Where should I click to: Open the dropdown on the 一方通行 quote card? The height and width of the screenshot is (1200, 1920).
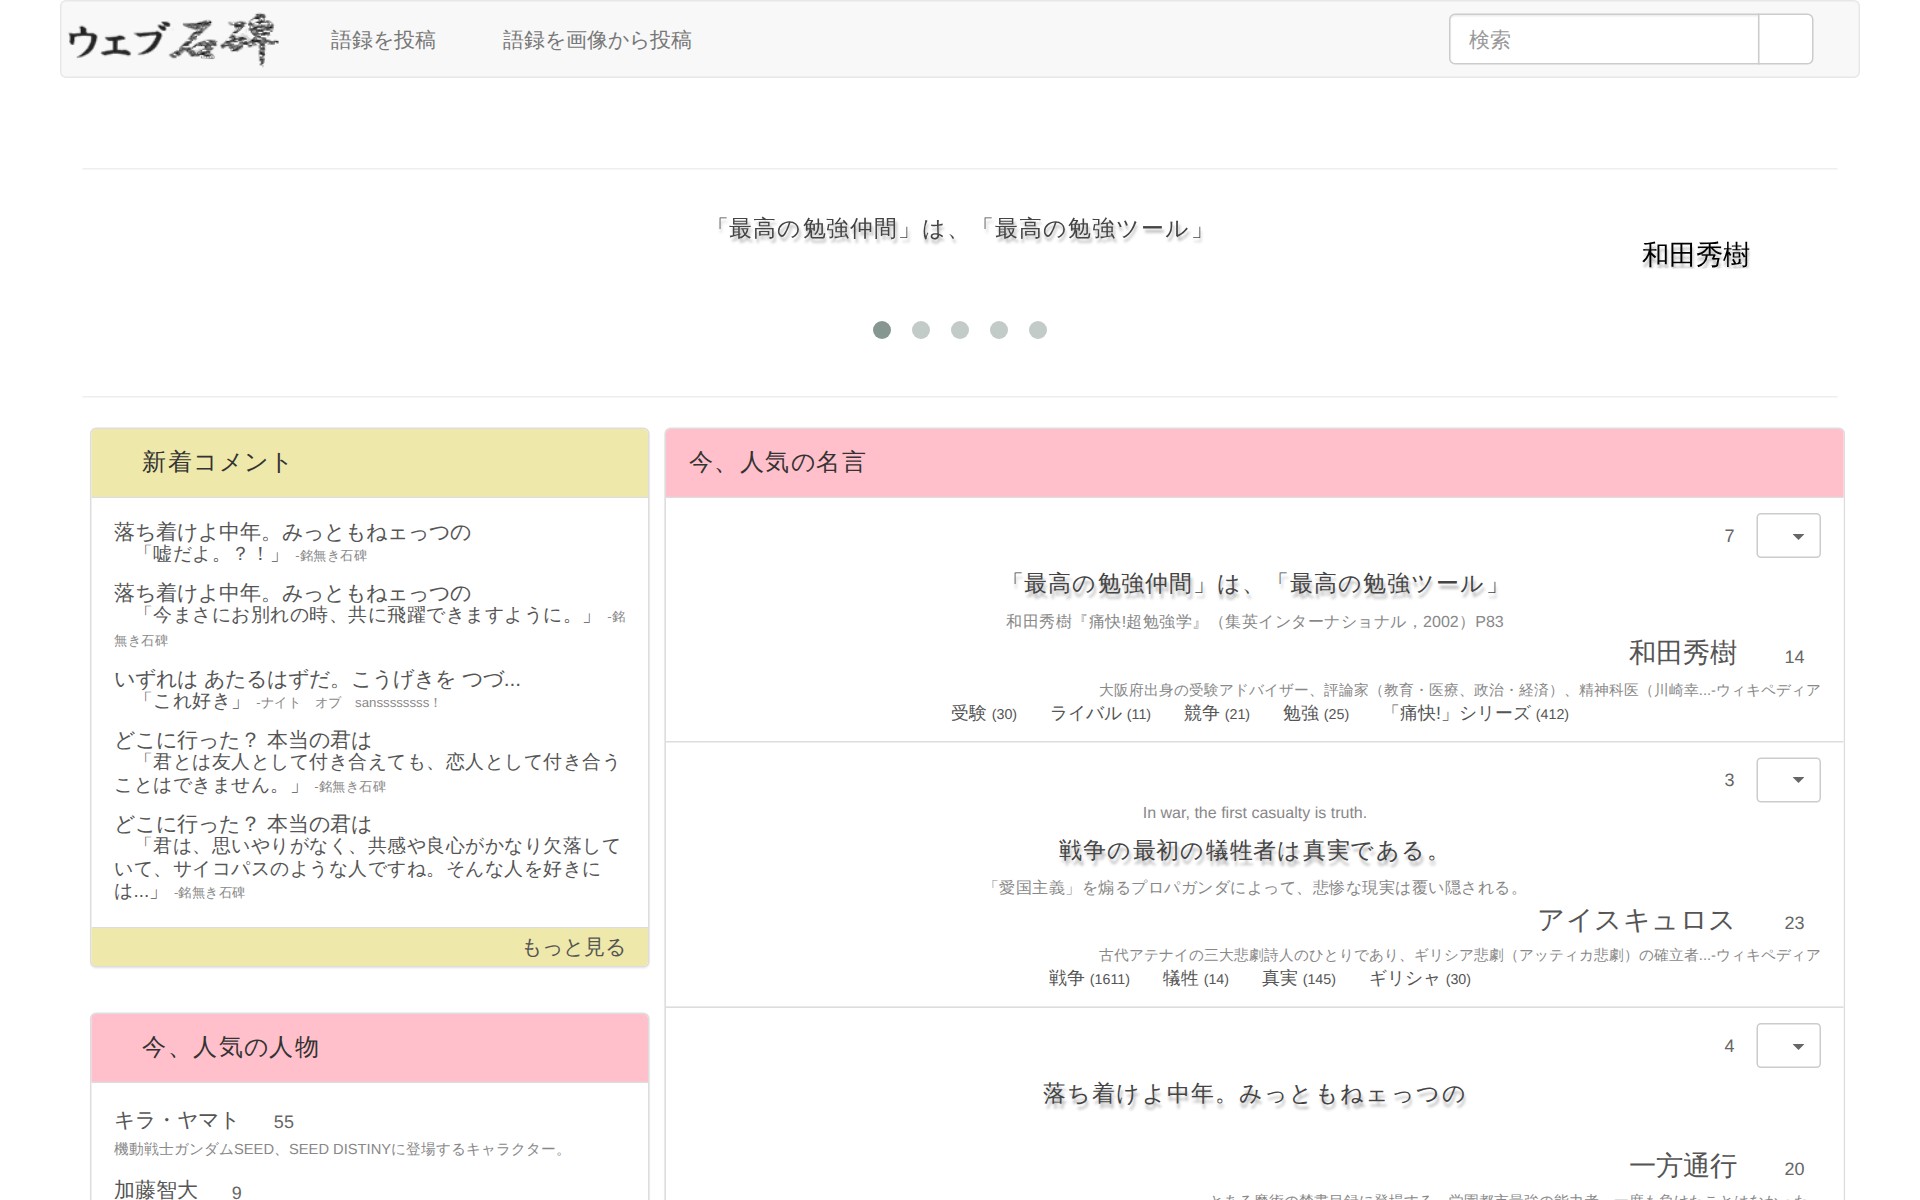(x=1788, y=1046)
